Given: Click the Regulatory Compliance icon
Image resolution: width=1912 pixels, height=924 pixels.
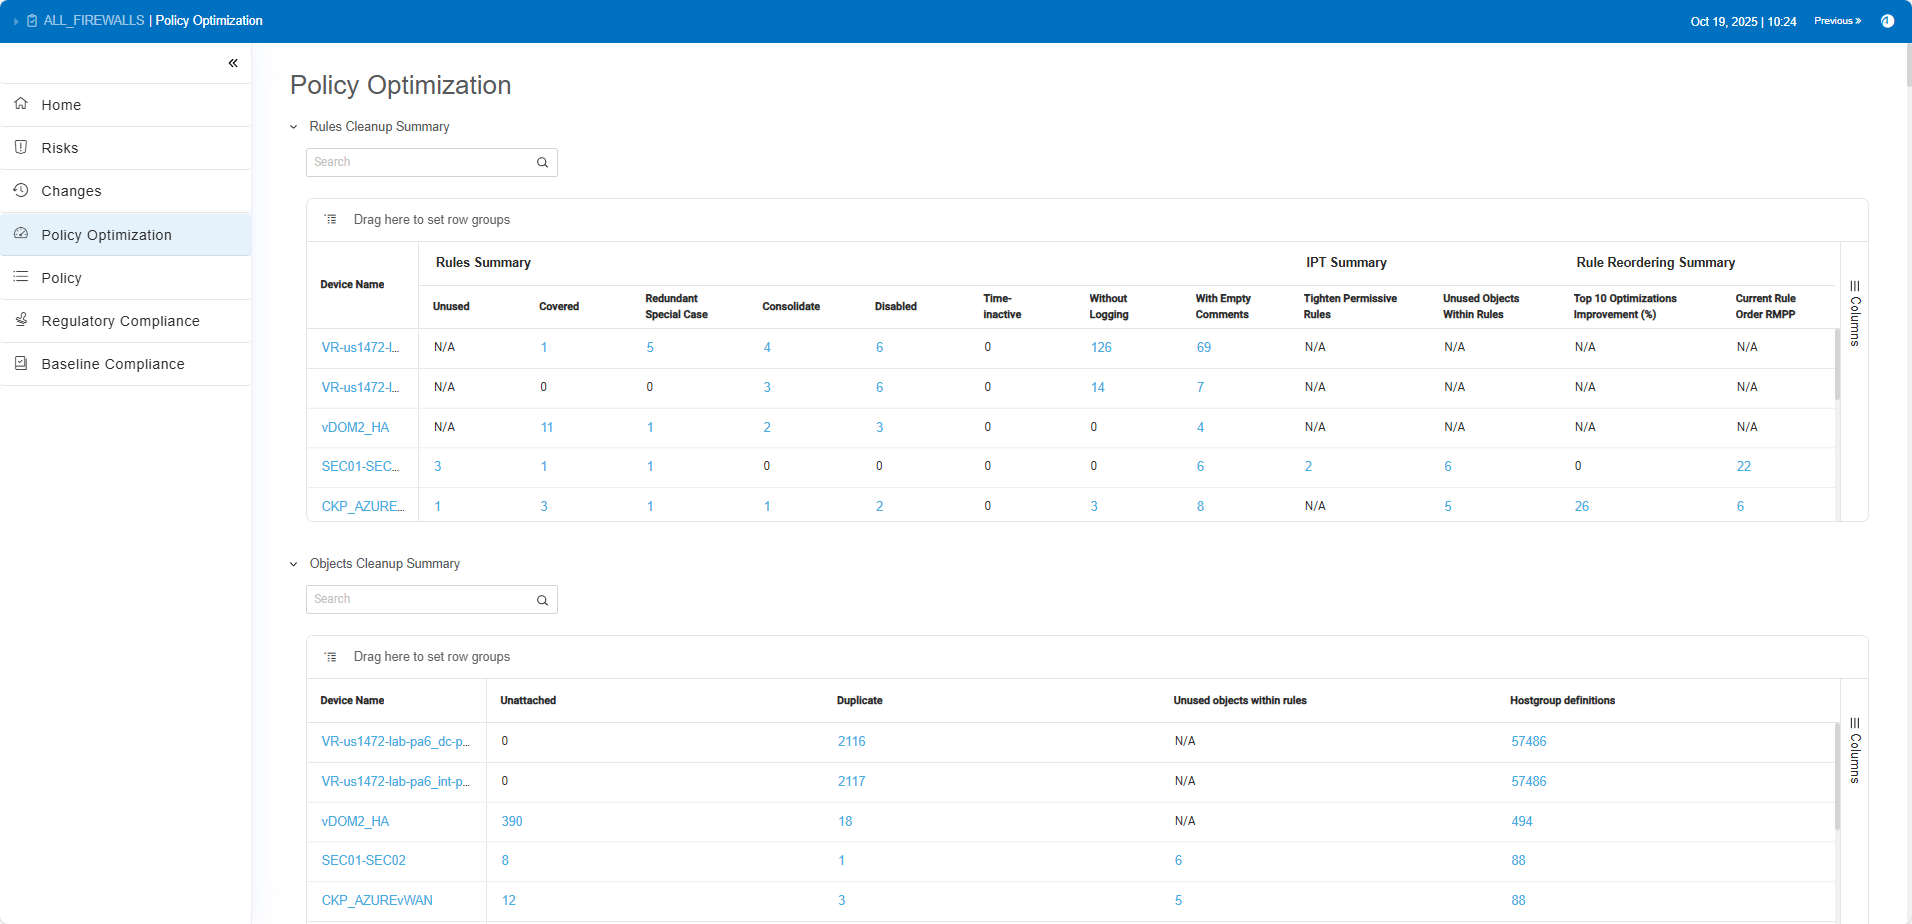Looking at the screenshot, I should 21,320.
